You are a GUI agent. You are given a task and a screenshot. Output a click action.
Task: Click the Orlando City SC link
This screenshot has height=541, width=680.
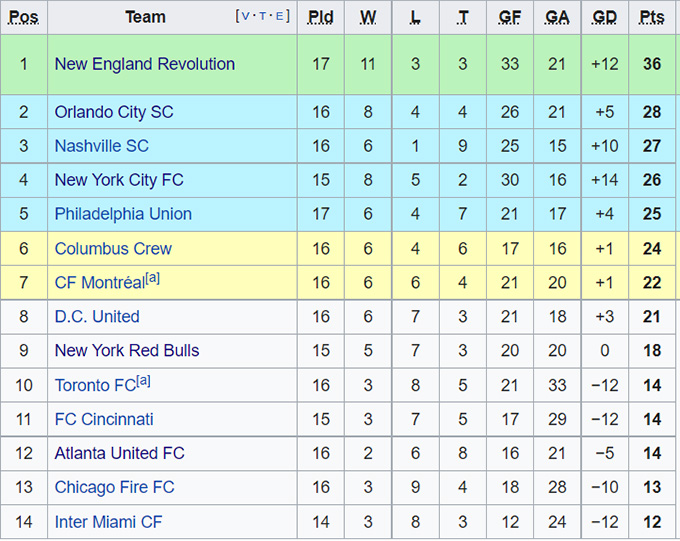113,112
